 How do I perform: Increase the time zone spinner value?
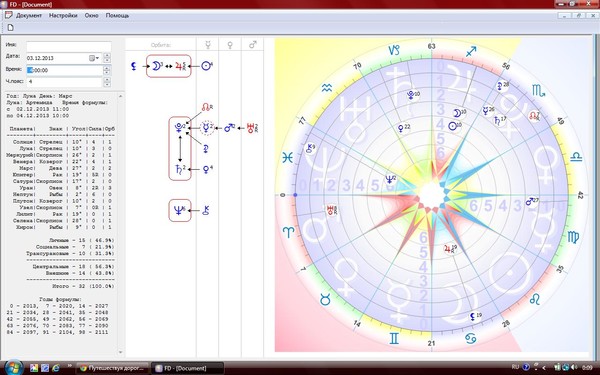(x=107, y=80)
